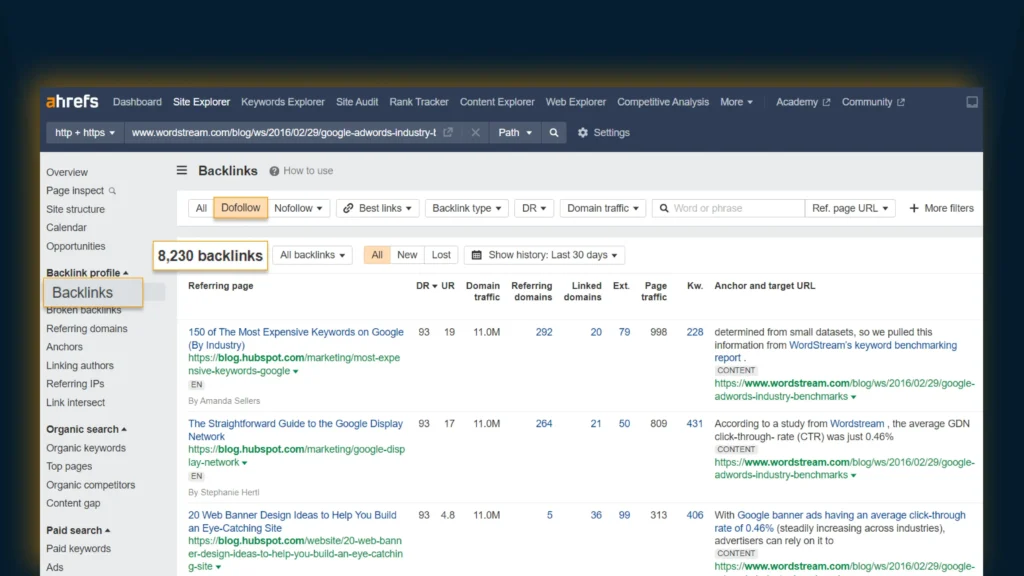Open '150 of The Most Expensive Keywords' link
This screenshot has width=1024, height=576.
296,338
